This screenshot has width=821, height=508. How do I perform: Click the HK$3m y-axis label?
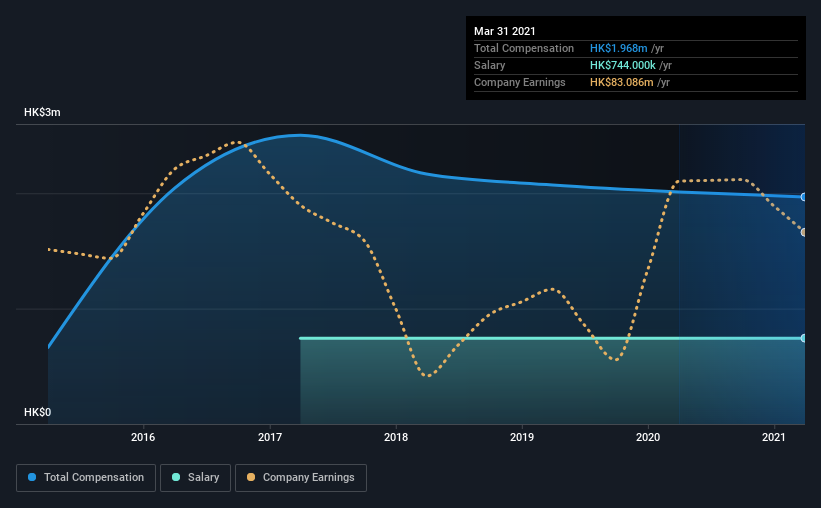42,113
